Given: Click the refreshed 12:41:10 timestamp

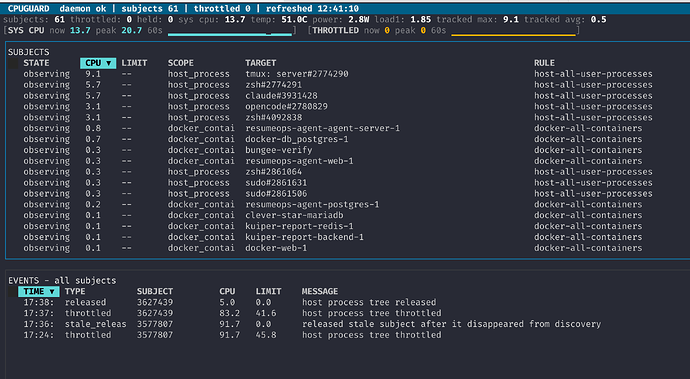Looking at the screenshot, I should 312,8.
